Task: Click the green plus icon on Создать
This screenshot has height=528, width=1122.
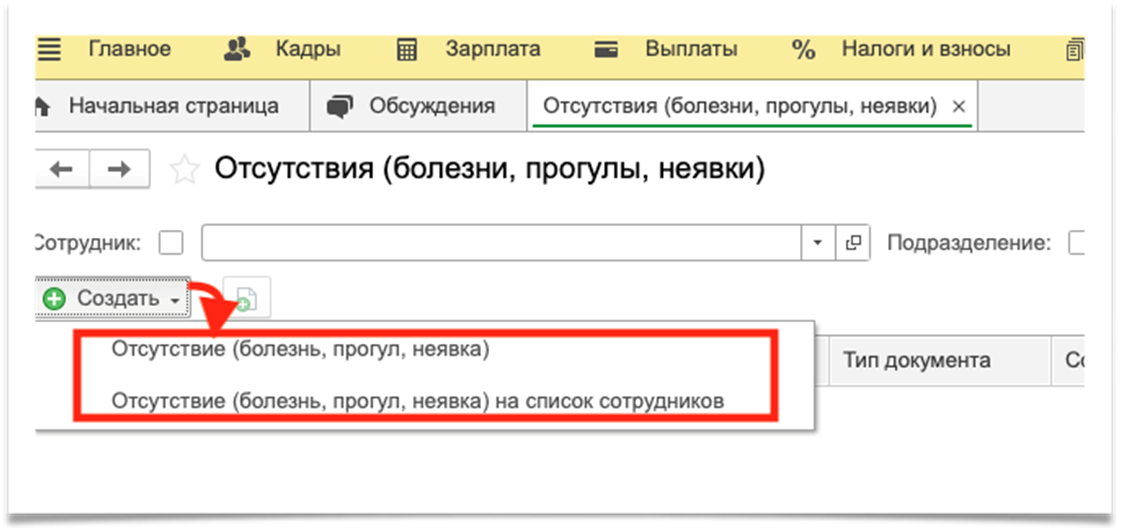Action: tap(54, 299)
